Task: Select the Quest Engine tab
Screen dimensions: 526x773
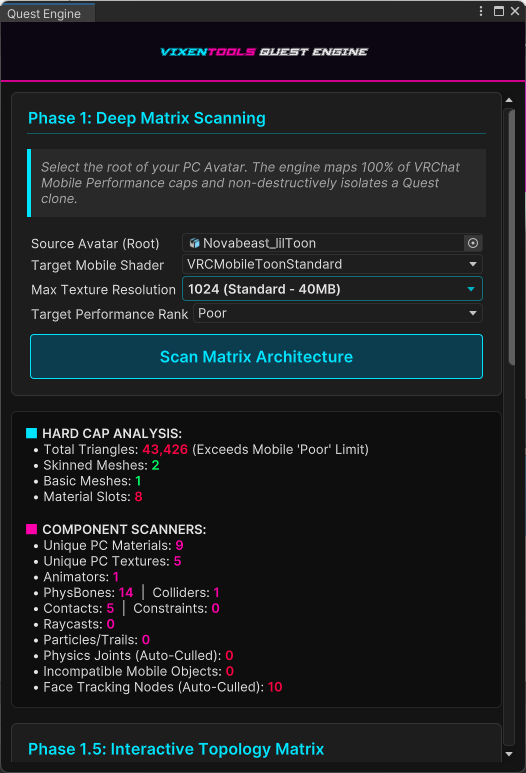Action: point(47,13)
